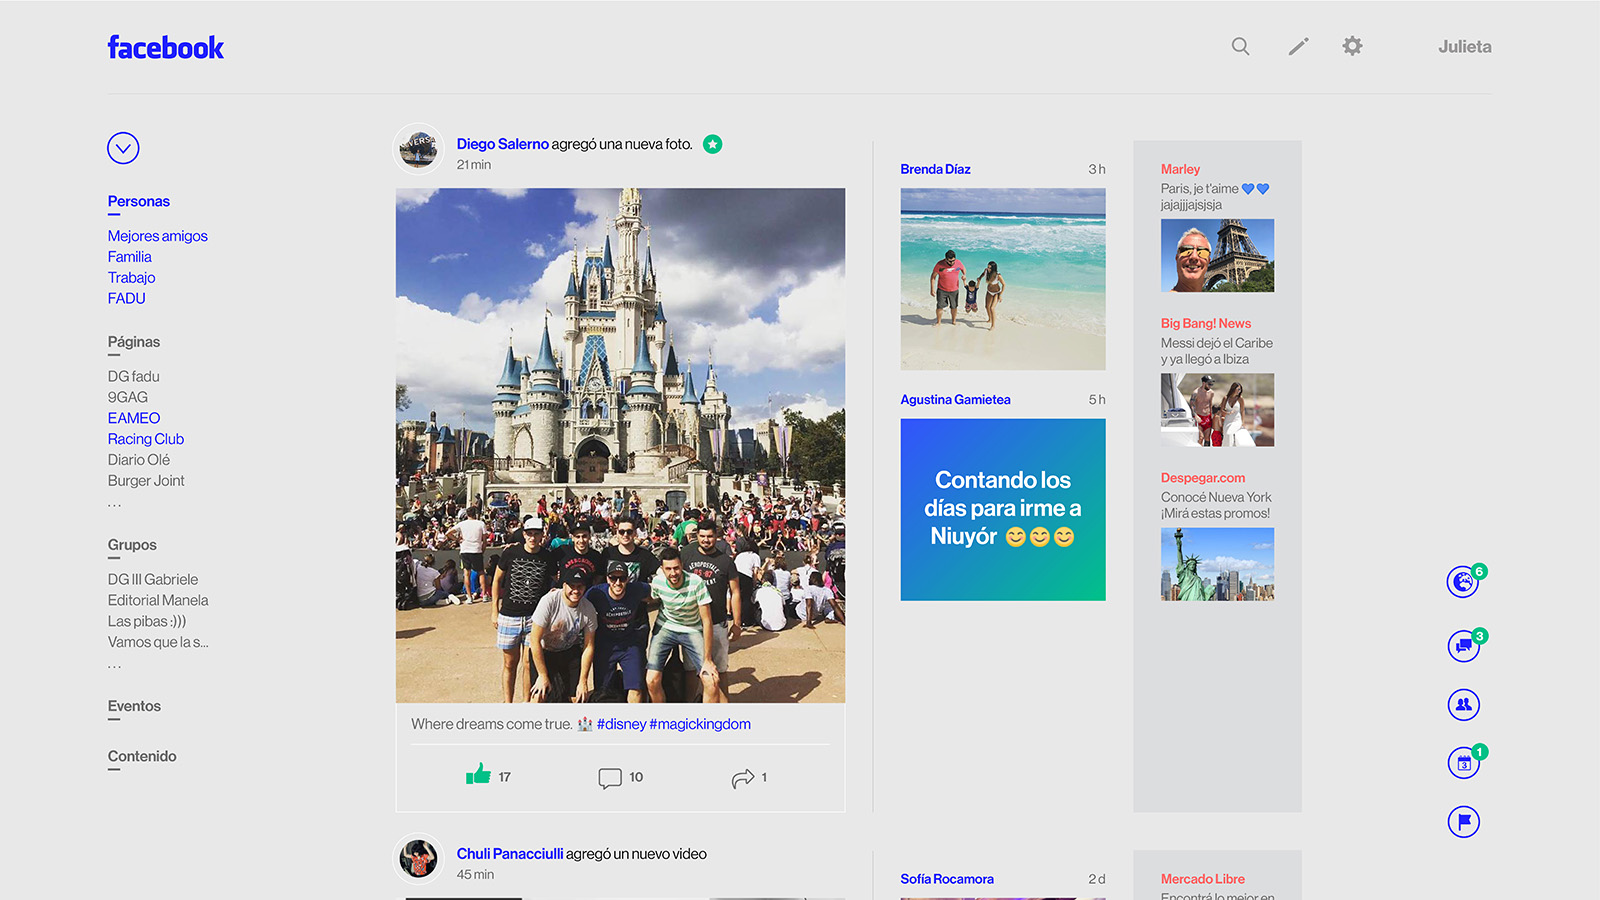Open Brenda Díaz's beach photo

point(1003,279)
